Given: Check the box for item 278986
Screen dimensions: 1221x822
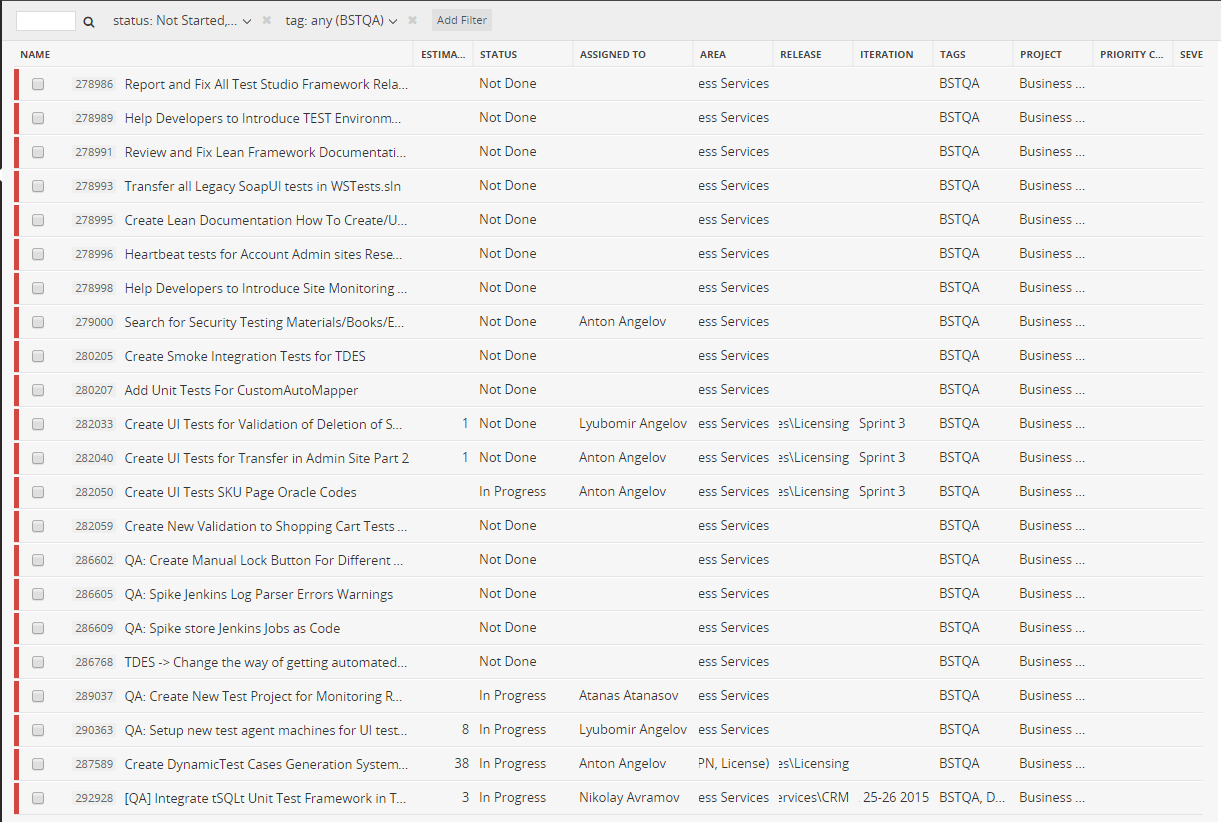Looking at the screenshot, I should pos(38,85).
